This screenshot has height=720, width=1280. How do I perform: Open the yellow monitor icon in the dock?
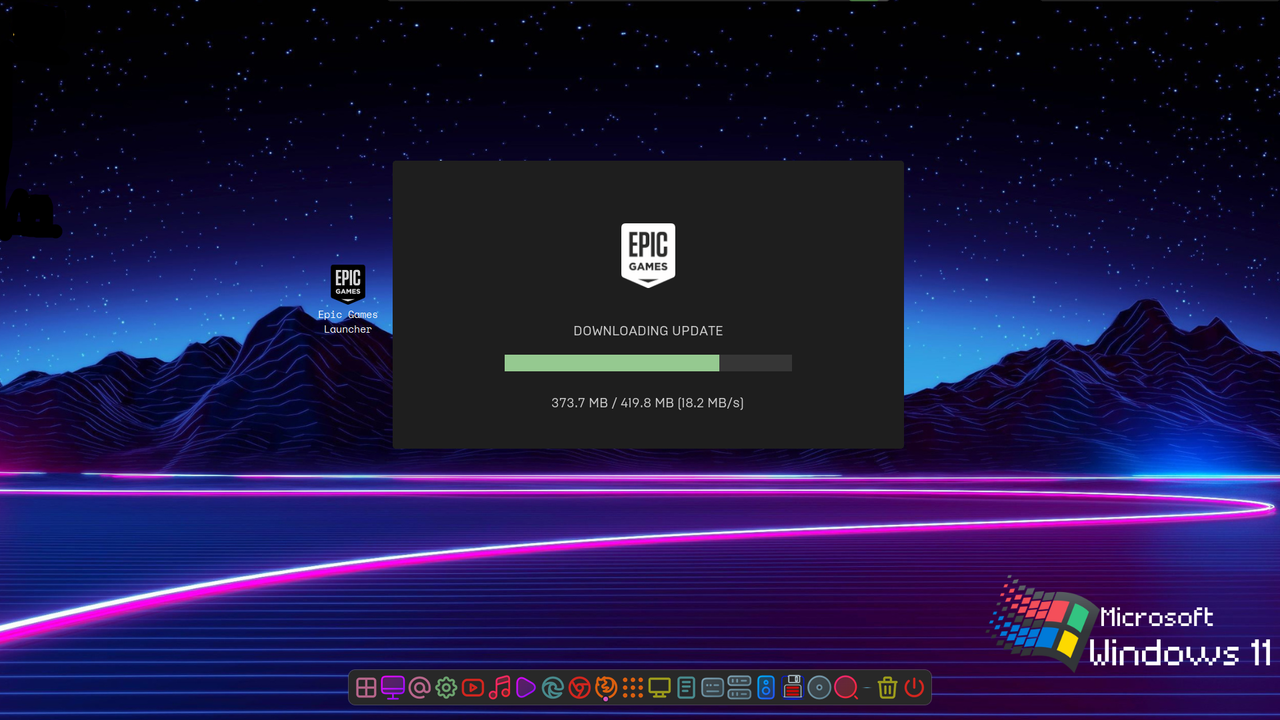click(x=659, y=688)
